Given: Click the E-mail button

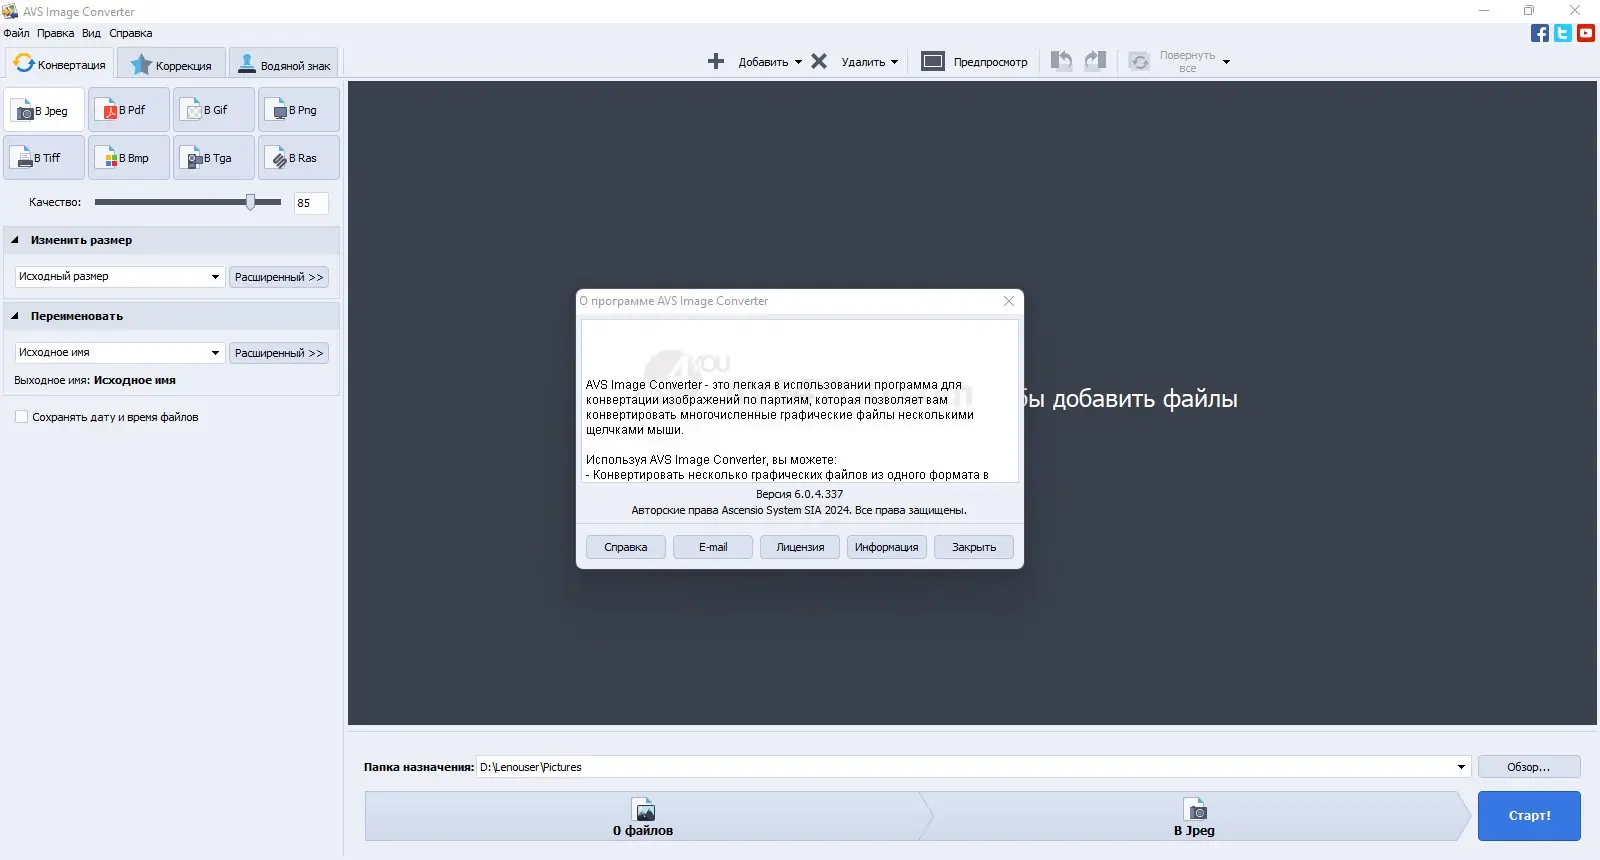Looking at the screenshot, I should point(713,547).
